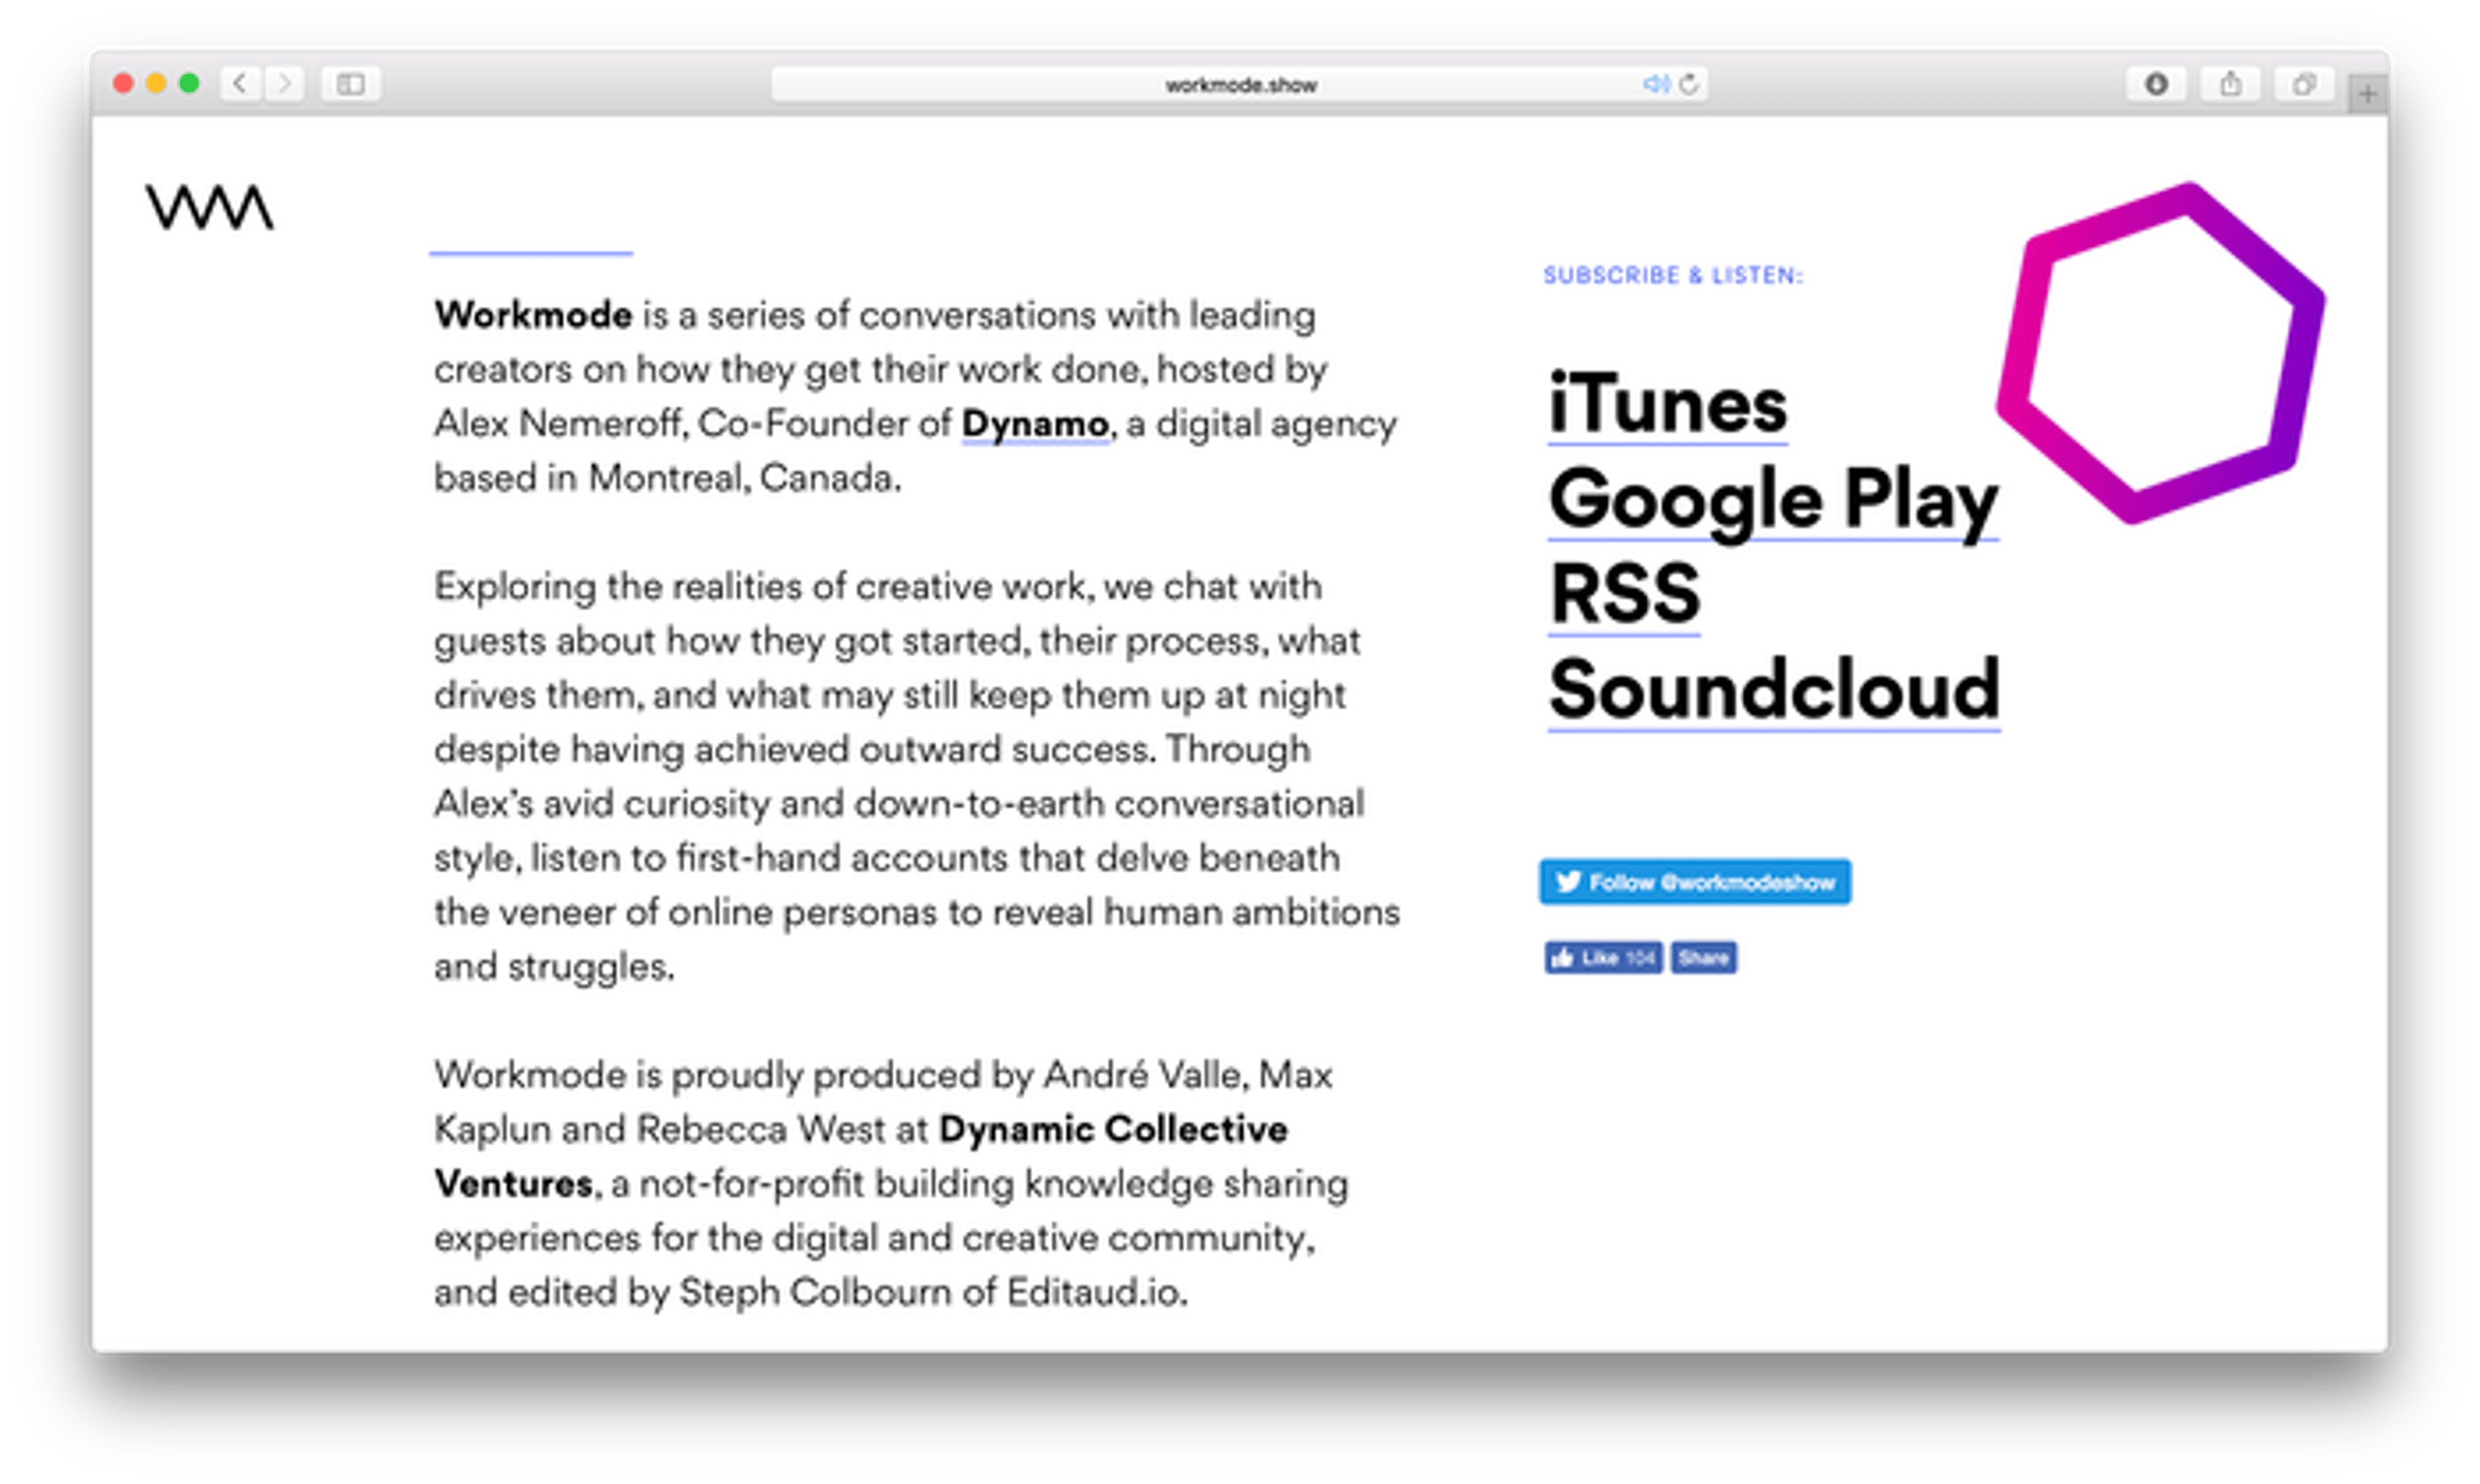Click the Workmode zigzag logo
The width and height of the screenshot is (2480, 1484).
click(x=209, y=208)
